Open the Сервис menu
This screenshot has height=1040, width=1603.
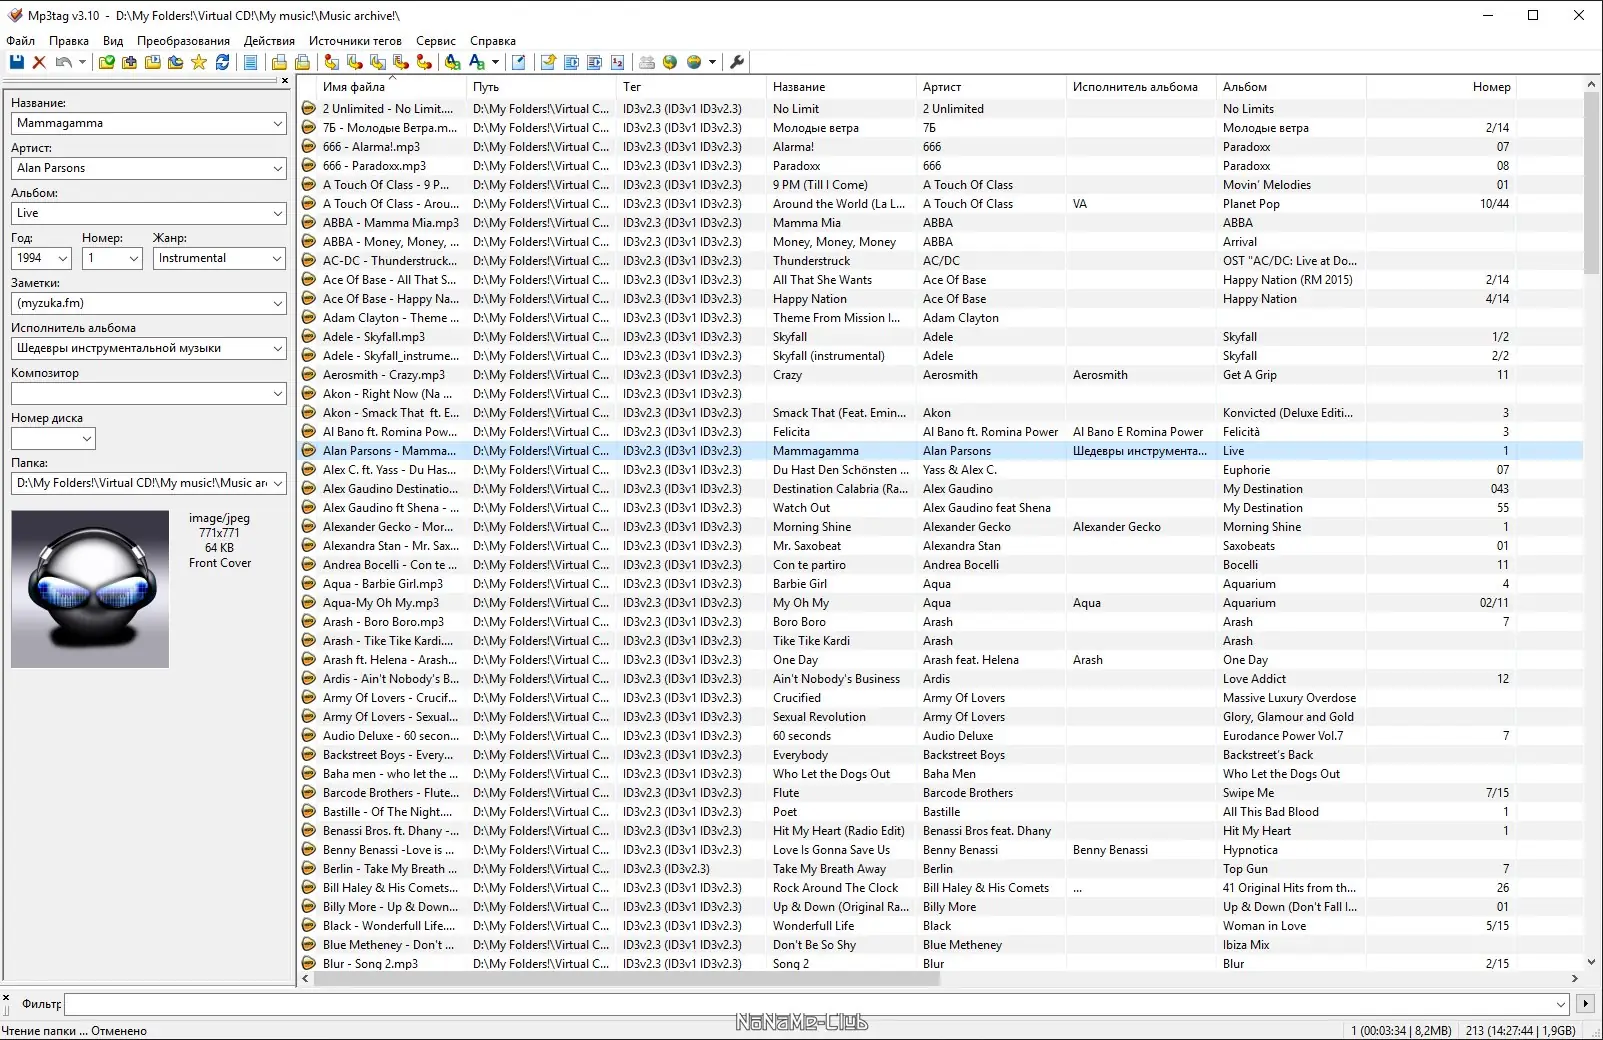click(x=435, y=41)
